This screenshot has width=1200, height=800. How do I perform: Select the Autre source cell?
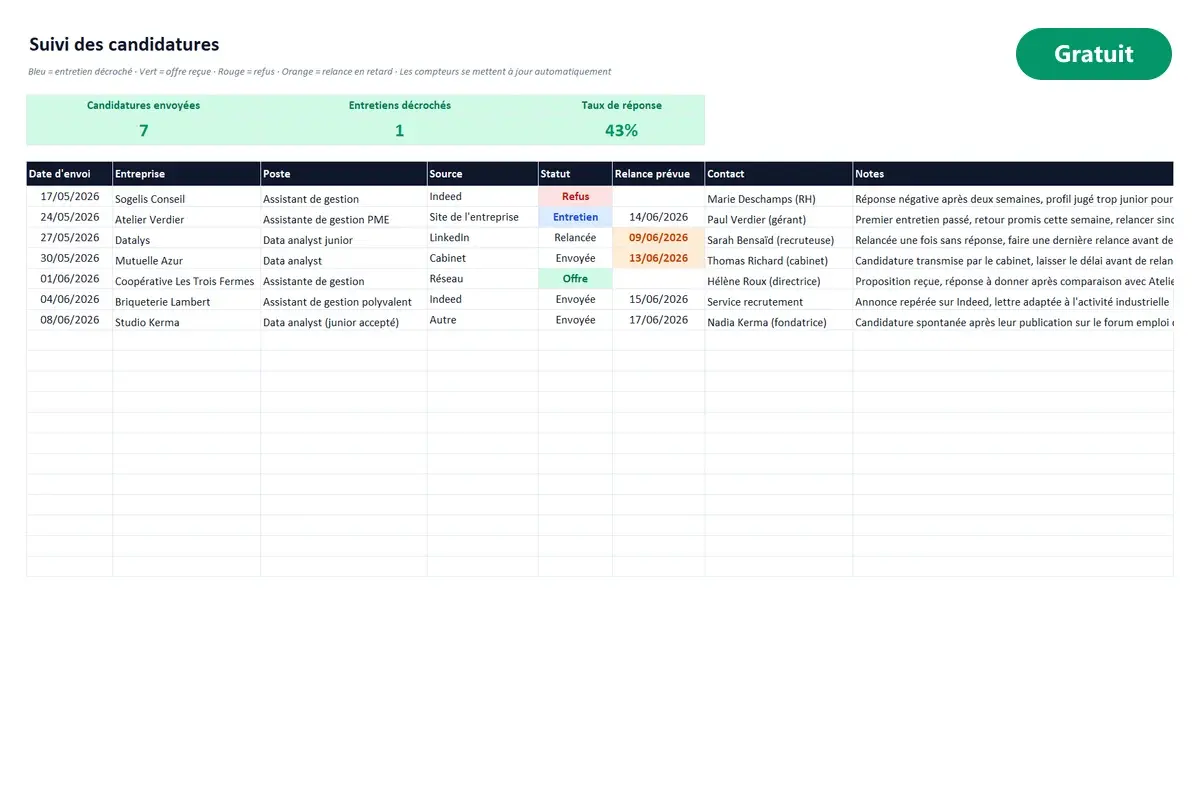483,320
